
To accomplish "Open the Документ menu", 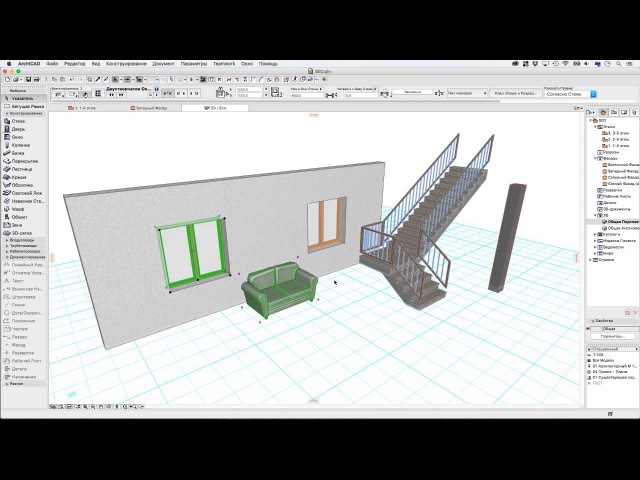I will 163,64.
